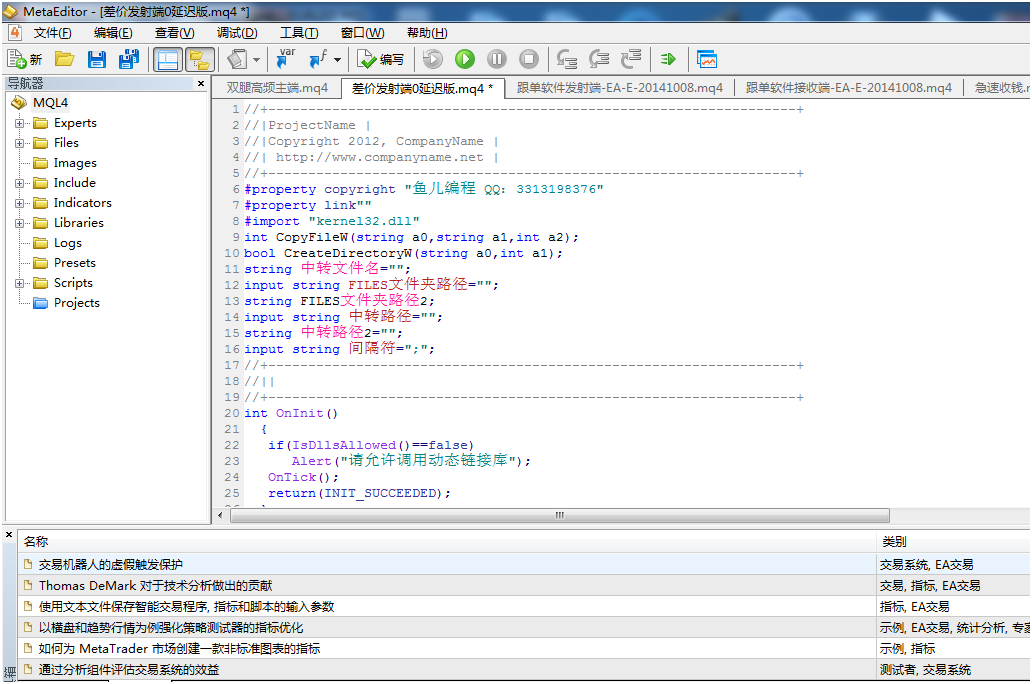Select the Projects folder
1032x684 pixels.
click(x=76, y=303)
